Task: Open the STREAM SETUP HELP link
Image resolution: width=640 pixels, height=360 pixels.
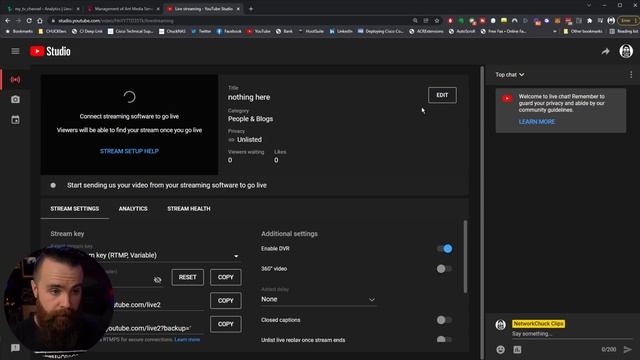Action: click(x=129, y=151)
